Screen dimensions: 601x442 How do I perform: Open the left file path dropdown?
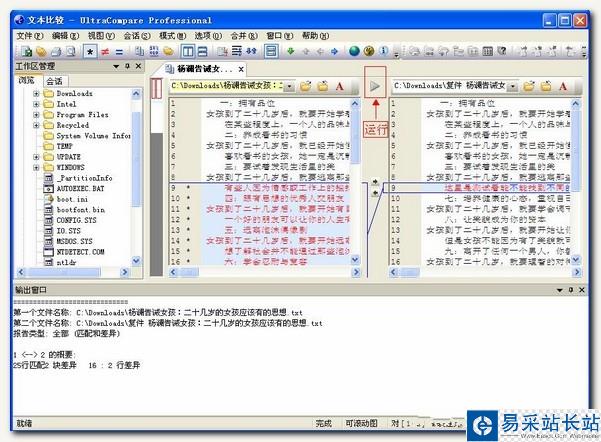[x=289, y=87]
